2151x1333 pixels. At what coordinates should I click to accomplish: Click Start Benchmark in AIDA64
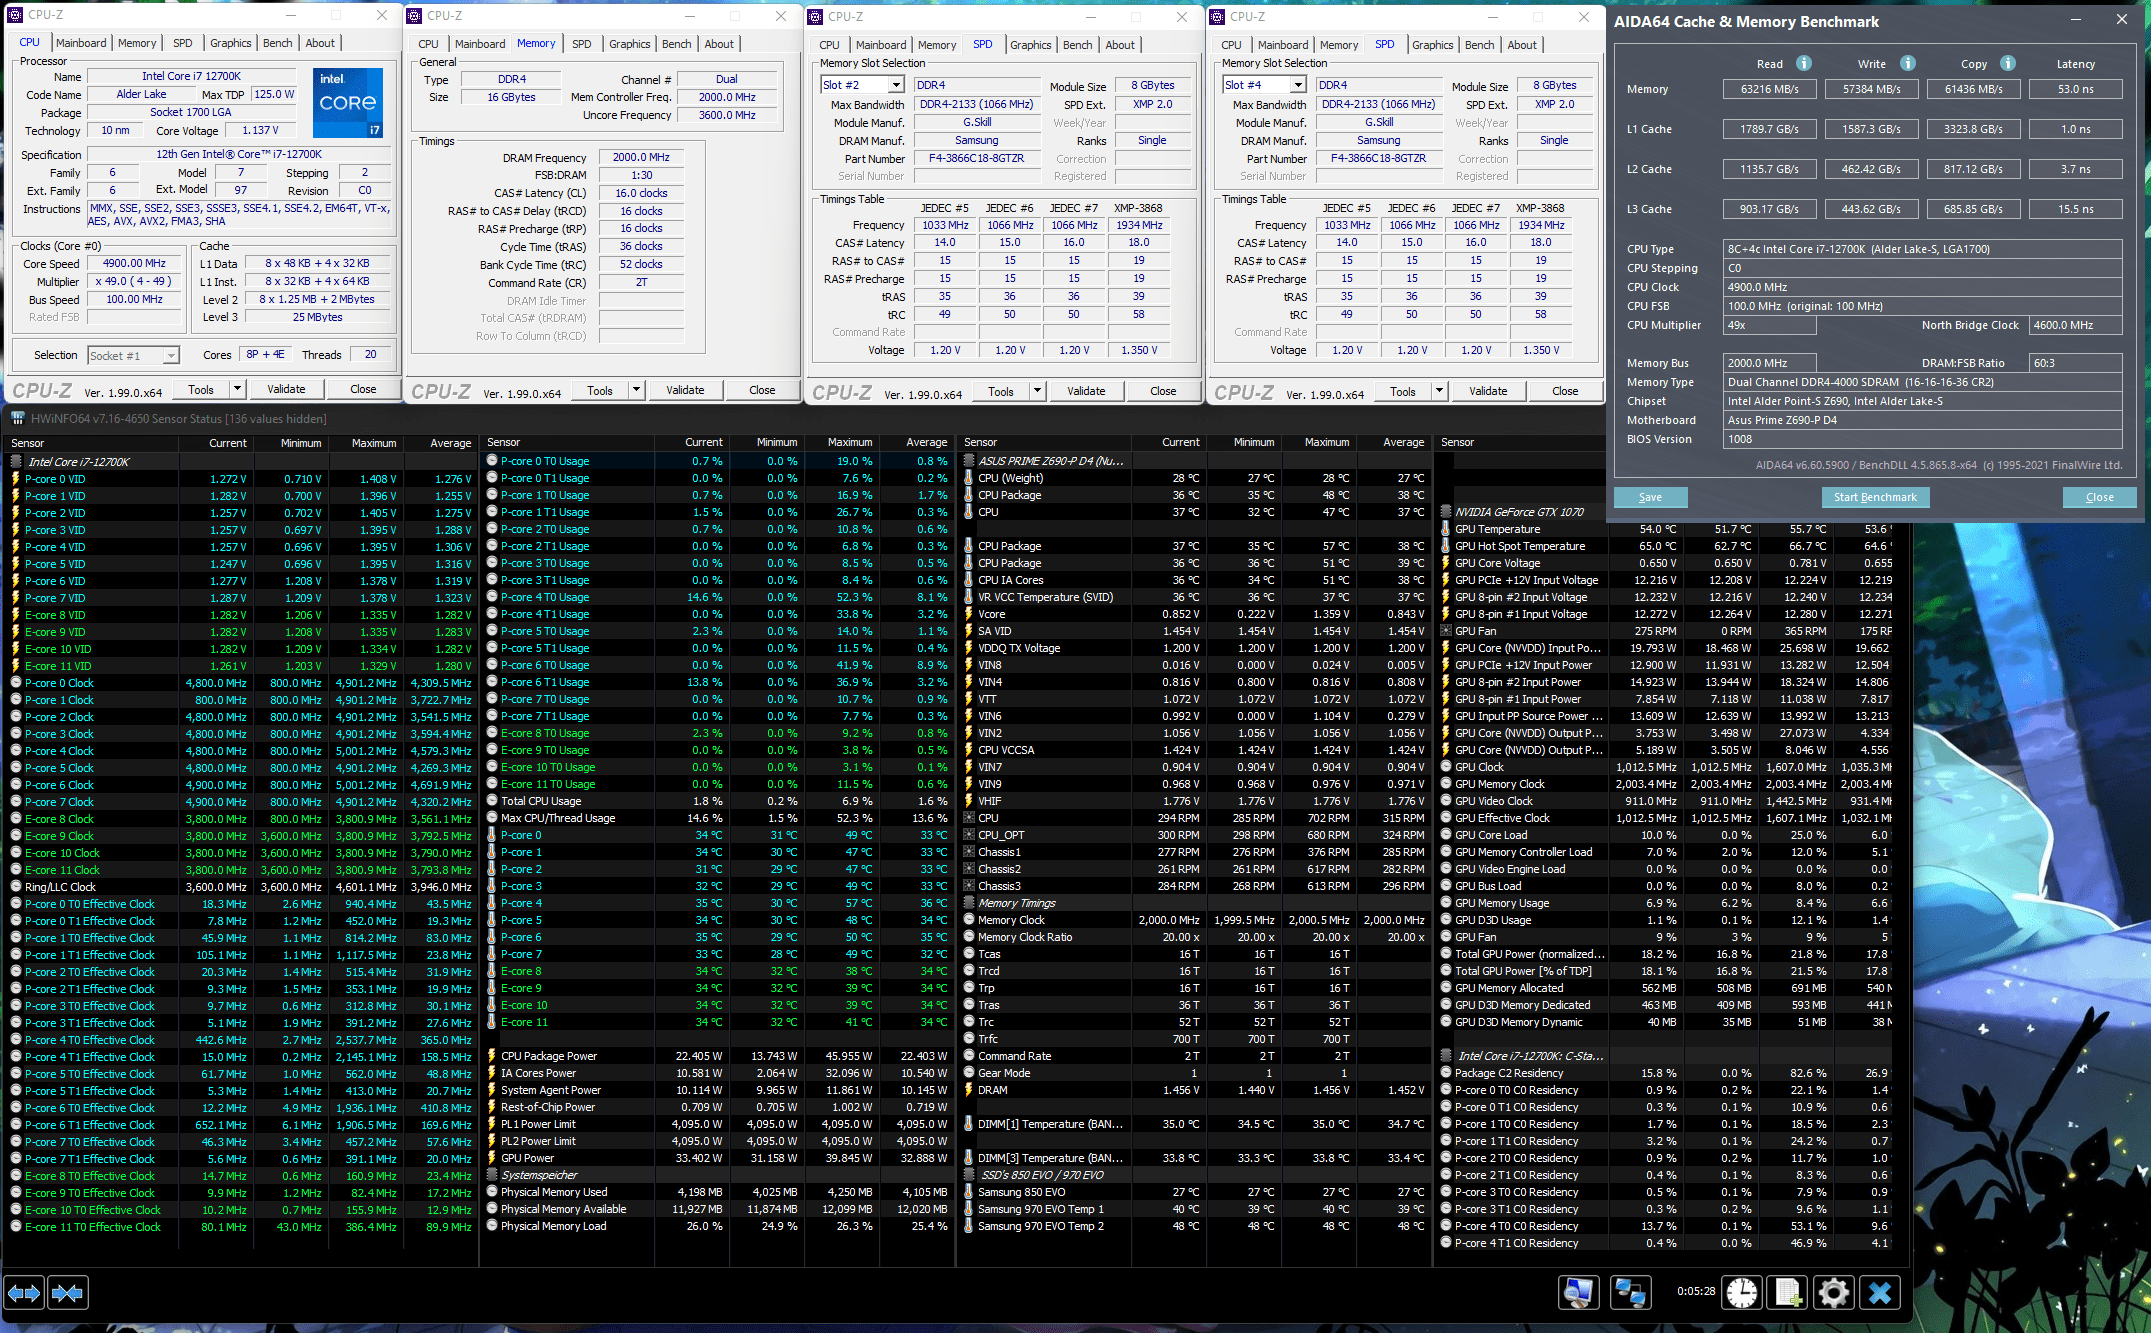tap(1875, 497)
